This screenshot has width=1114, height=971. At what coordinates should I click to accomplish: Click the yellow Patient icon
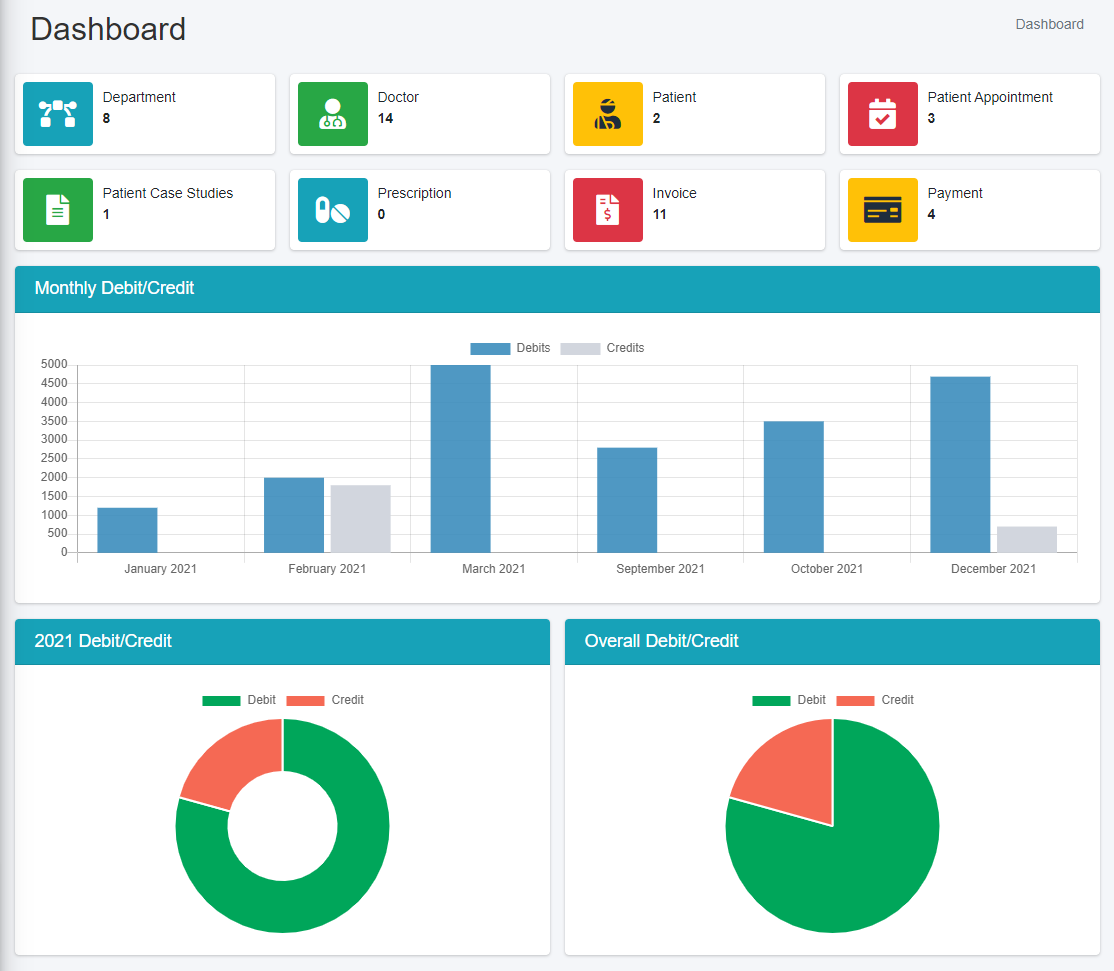[608, 114]
